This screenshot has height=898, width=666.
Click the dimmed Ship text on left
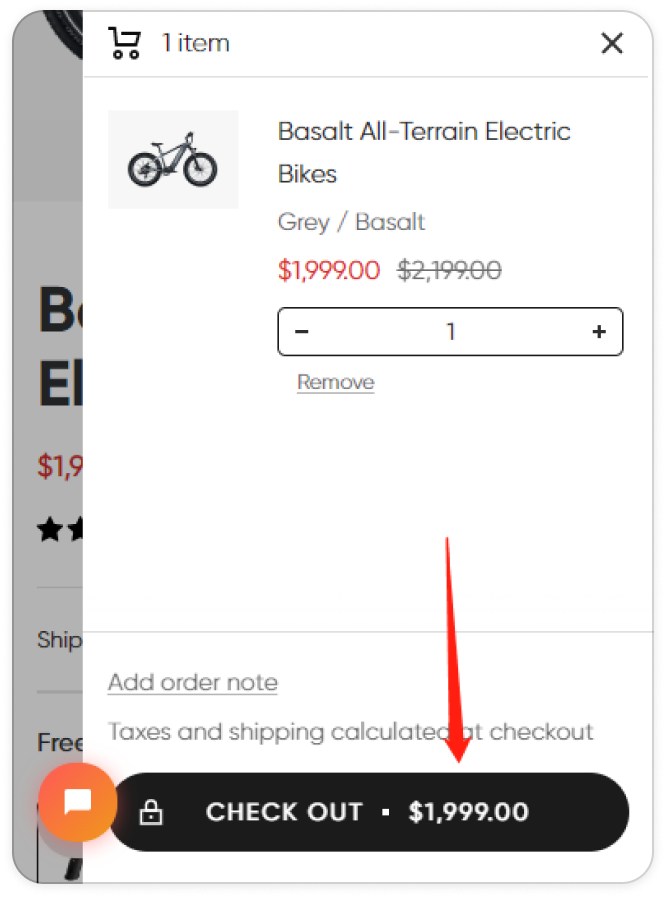[60, 640]
